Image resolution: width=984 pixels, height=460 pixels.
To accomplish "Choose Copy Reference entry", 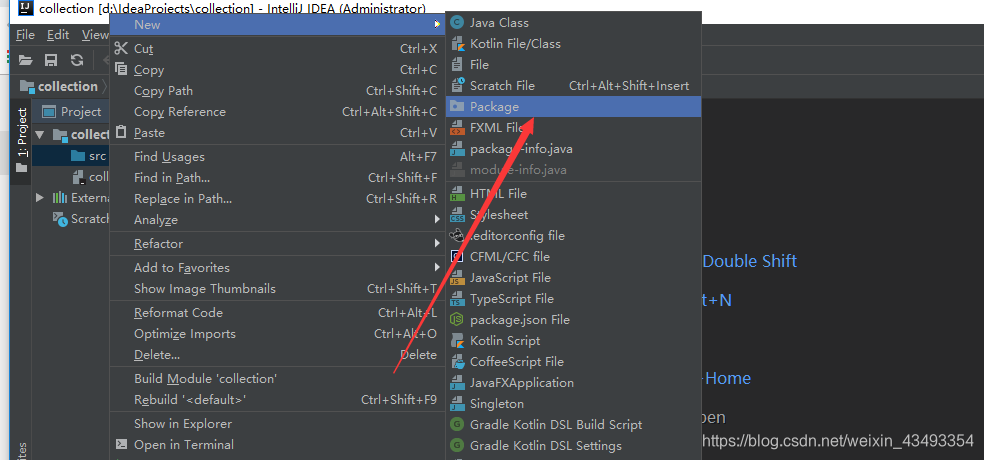I will click(x=277, y=112).
